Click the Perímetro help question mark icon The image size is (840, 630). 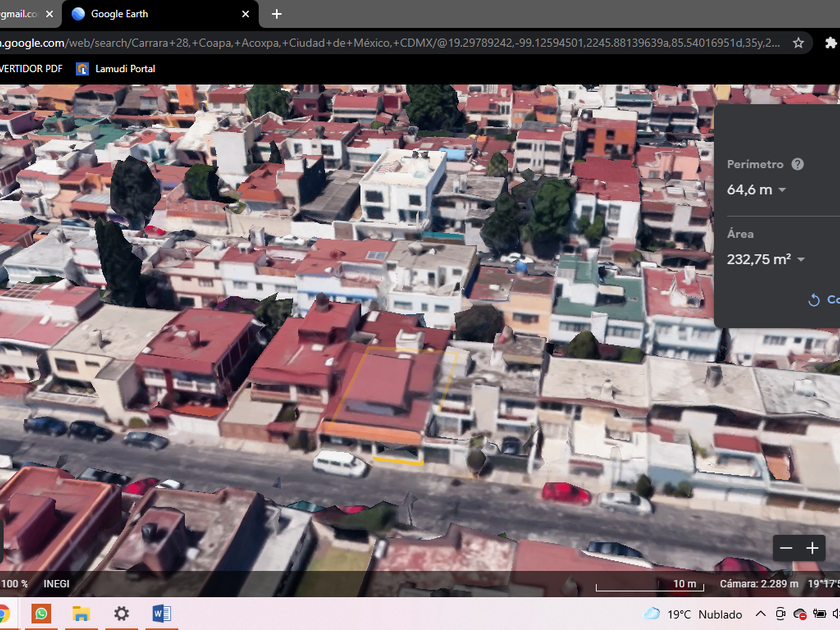click(x=797, y=164)
